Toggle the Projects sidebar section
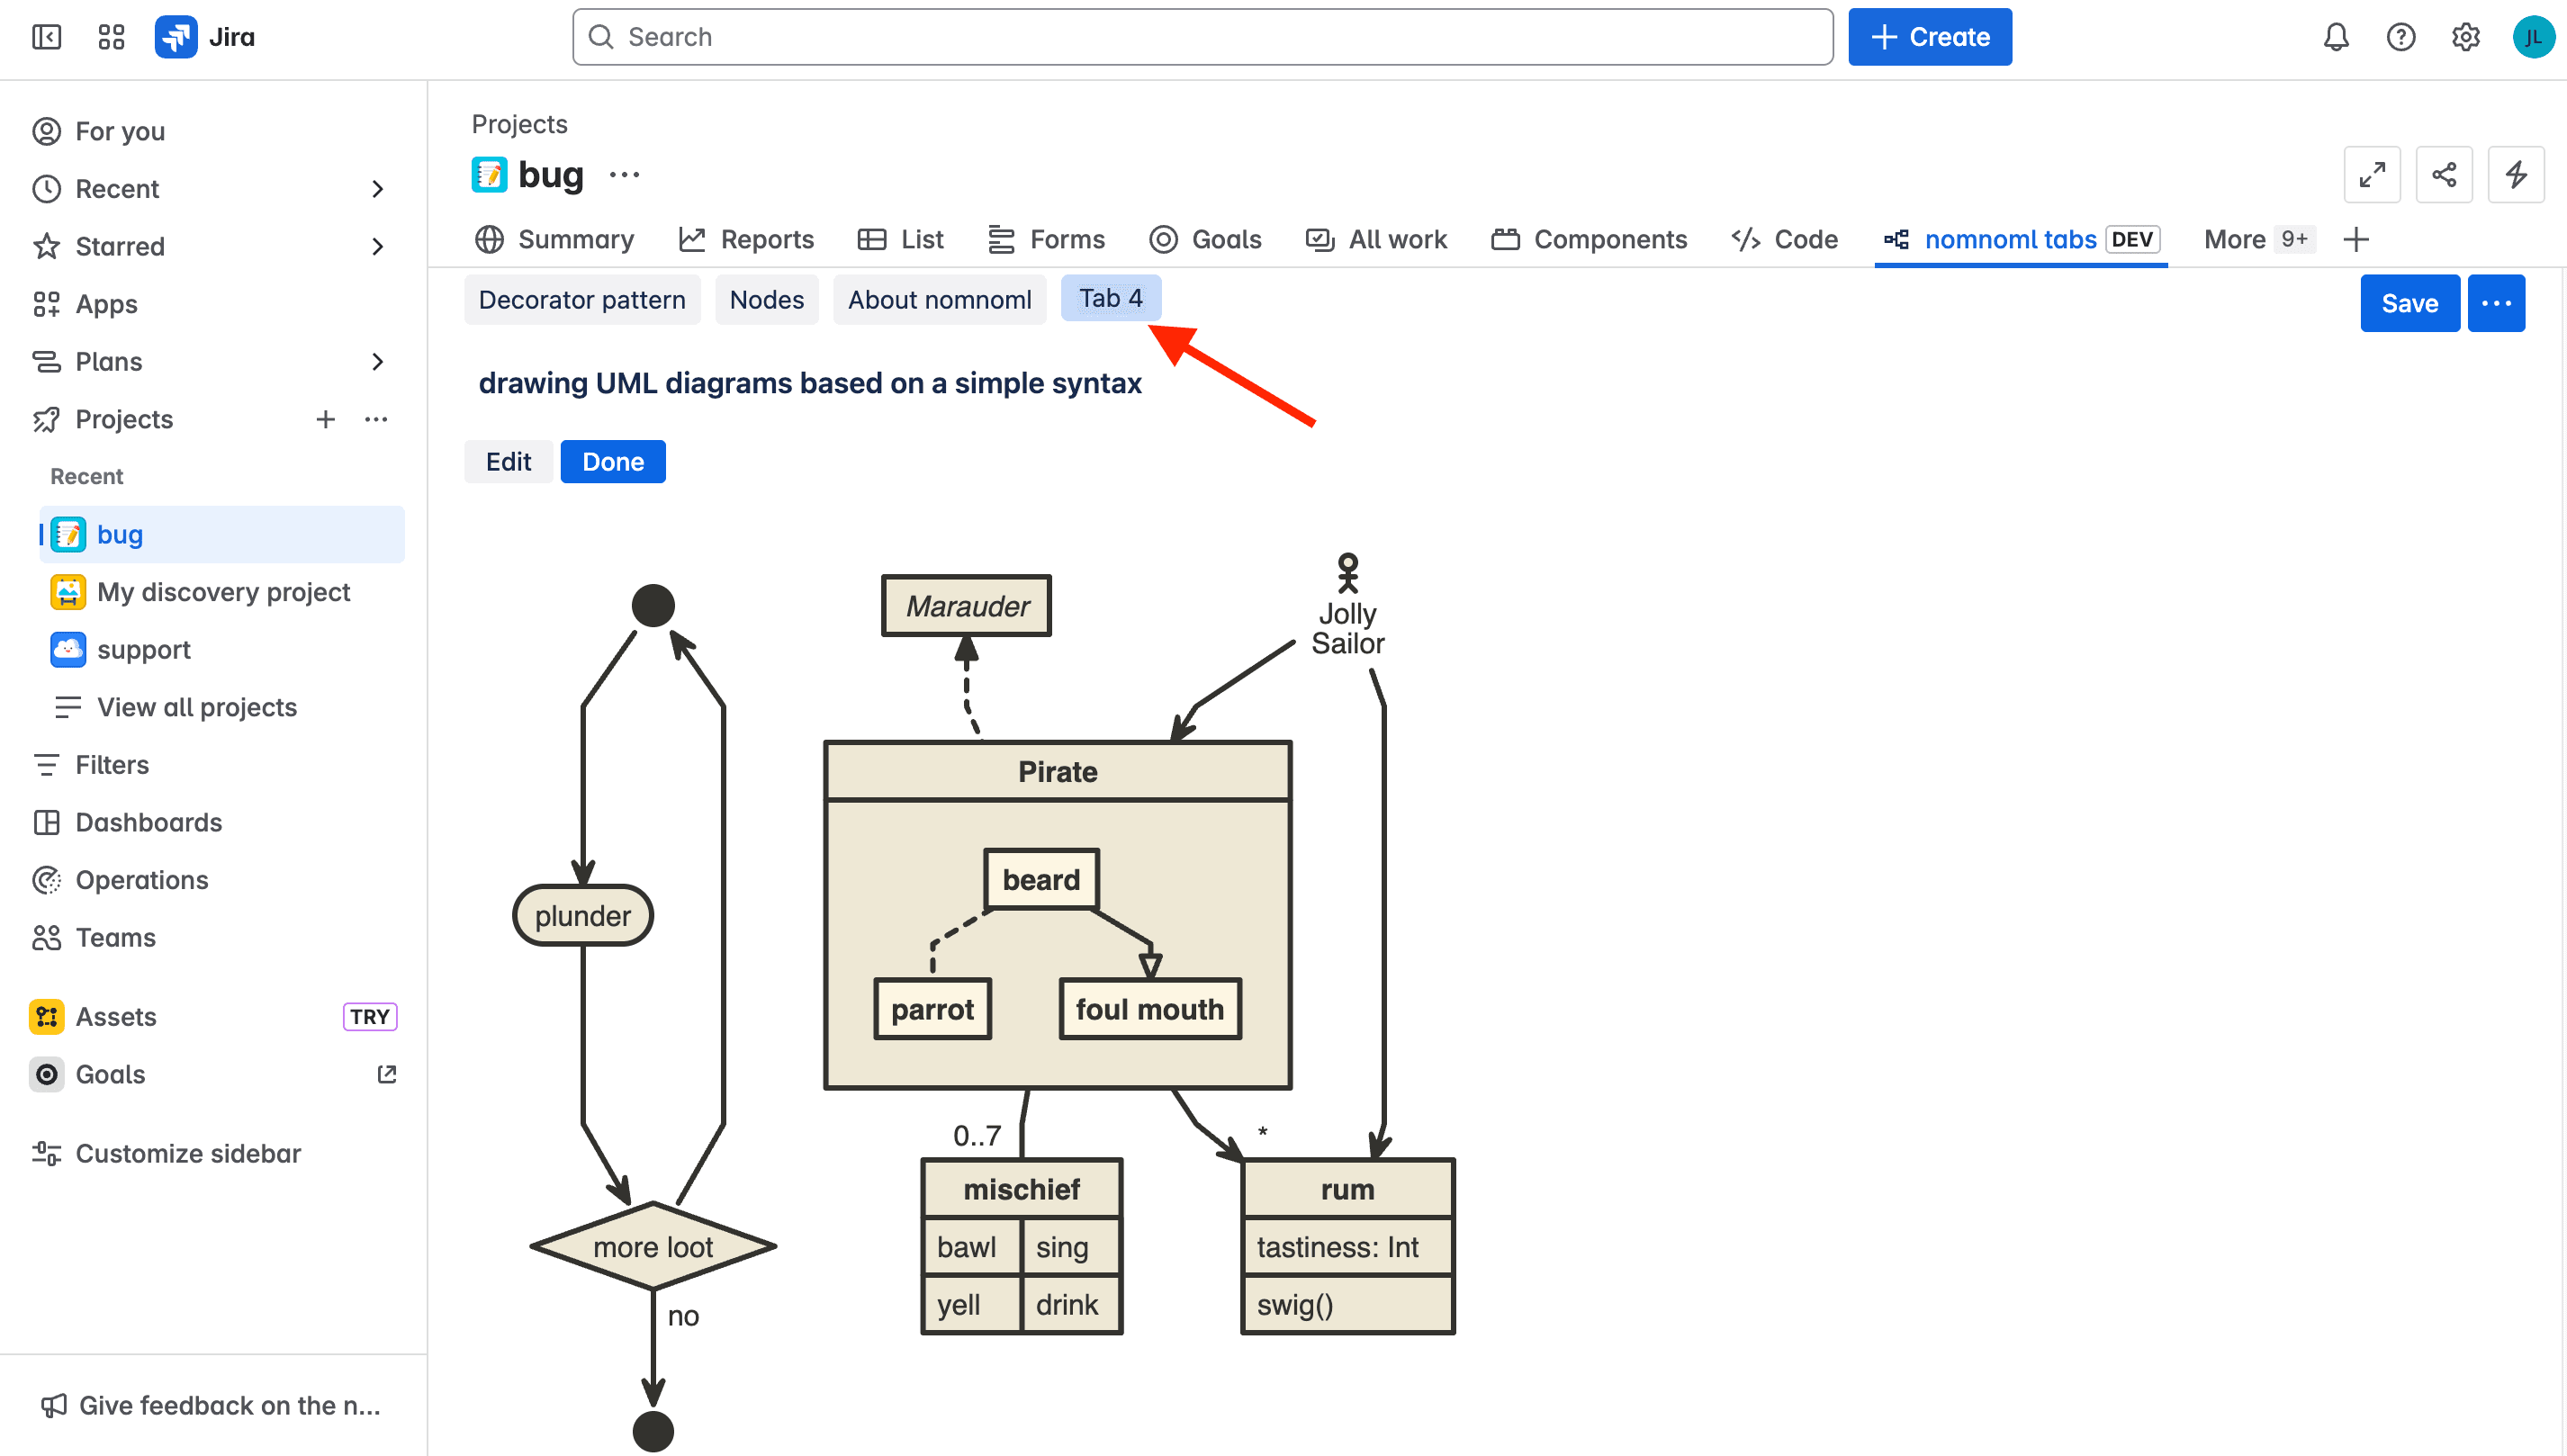This screenshot has width=2567, height=1456. pos(124,419)
